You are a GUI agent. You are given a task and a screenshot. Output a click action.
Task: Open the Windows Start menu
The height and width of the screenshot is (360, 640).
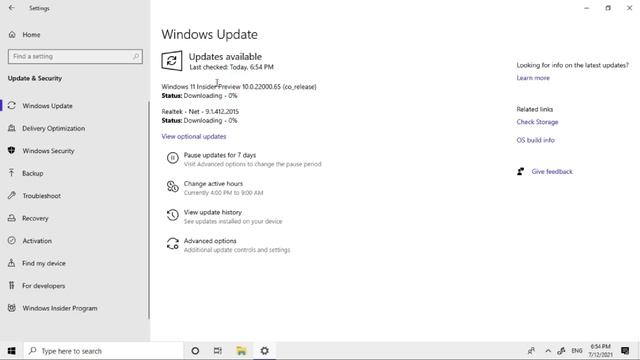(11, 351)
